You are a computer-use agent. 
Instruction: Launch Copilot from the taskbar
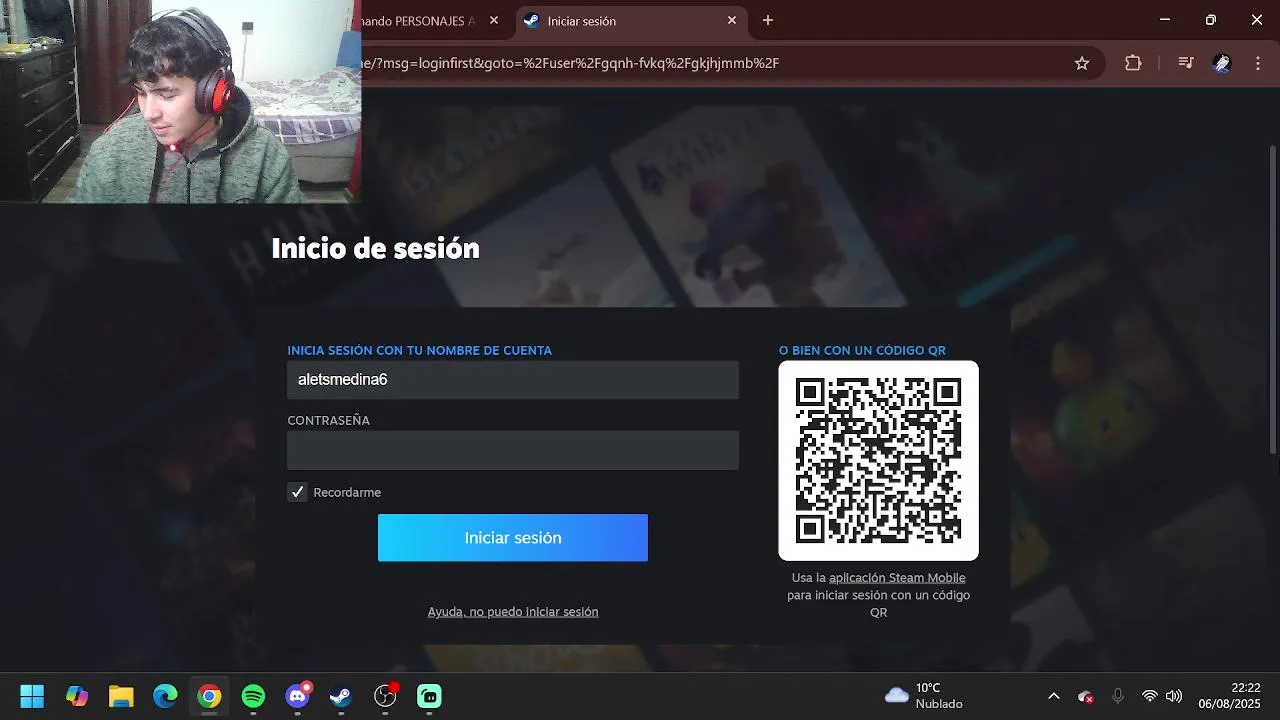pyautogui.click(x=77, y=696)
